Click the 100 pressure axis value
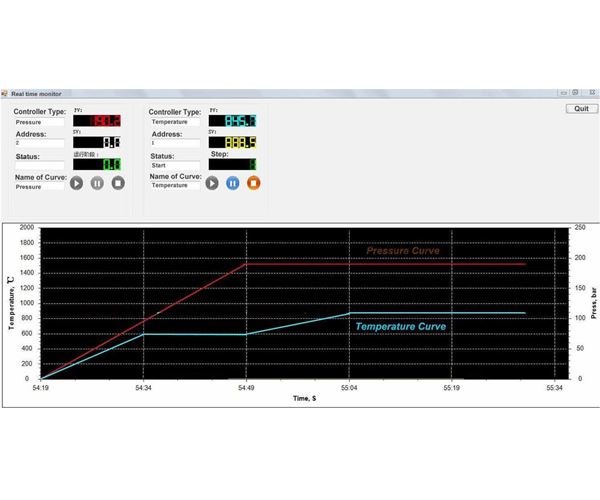The width and height of the screenshot is (600, 500). [x=580, y=318]
